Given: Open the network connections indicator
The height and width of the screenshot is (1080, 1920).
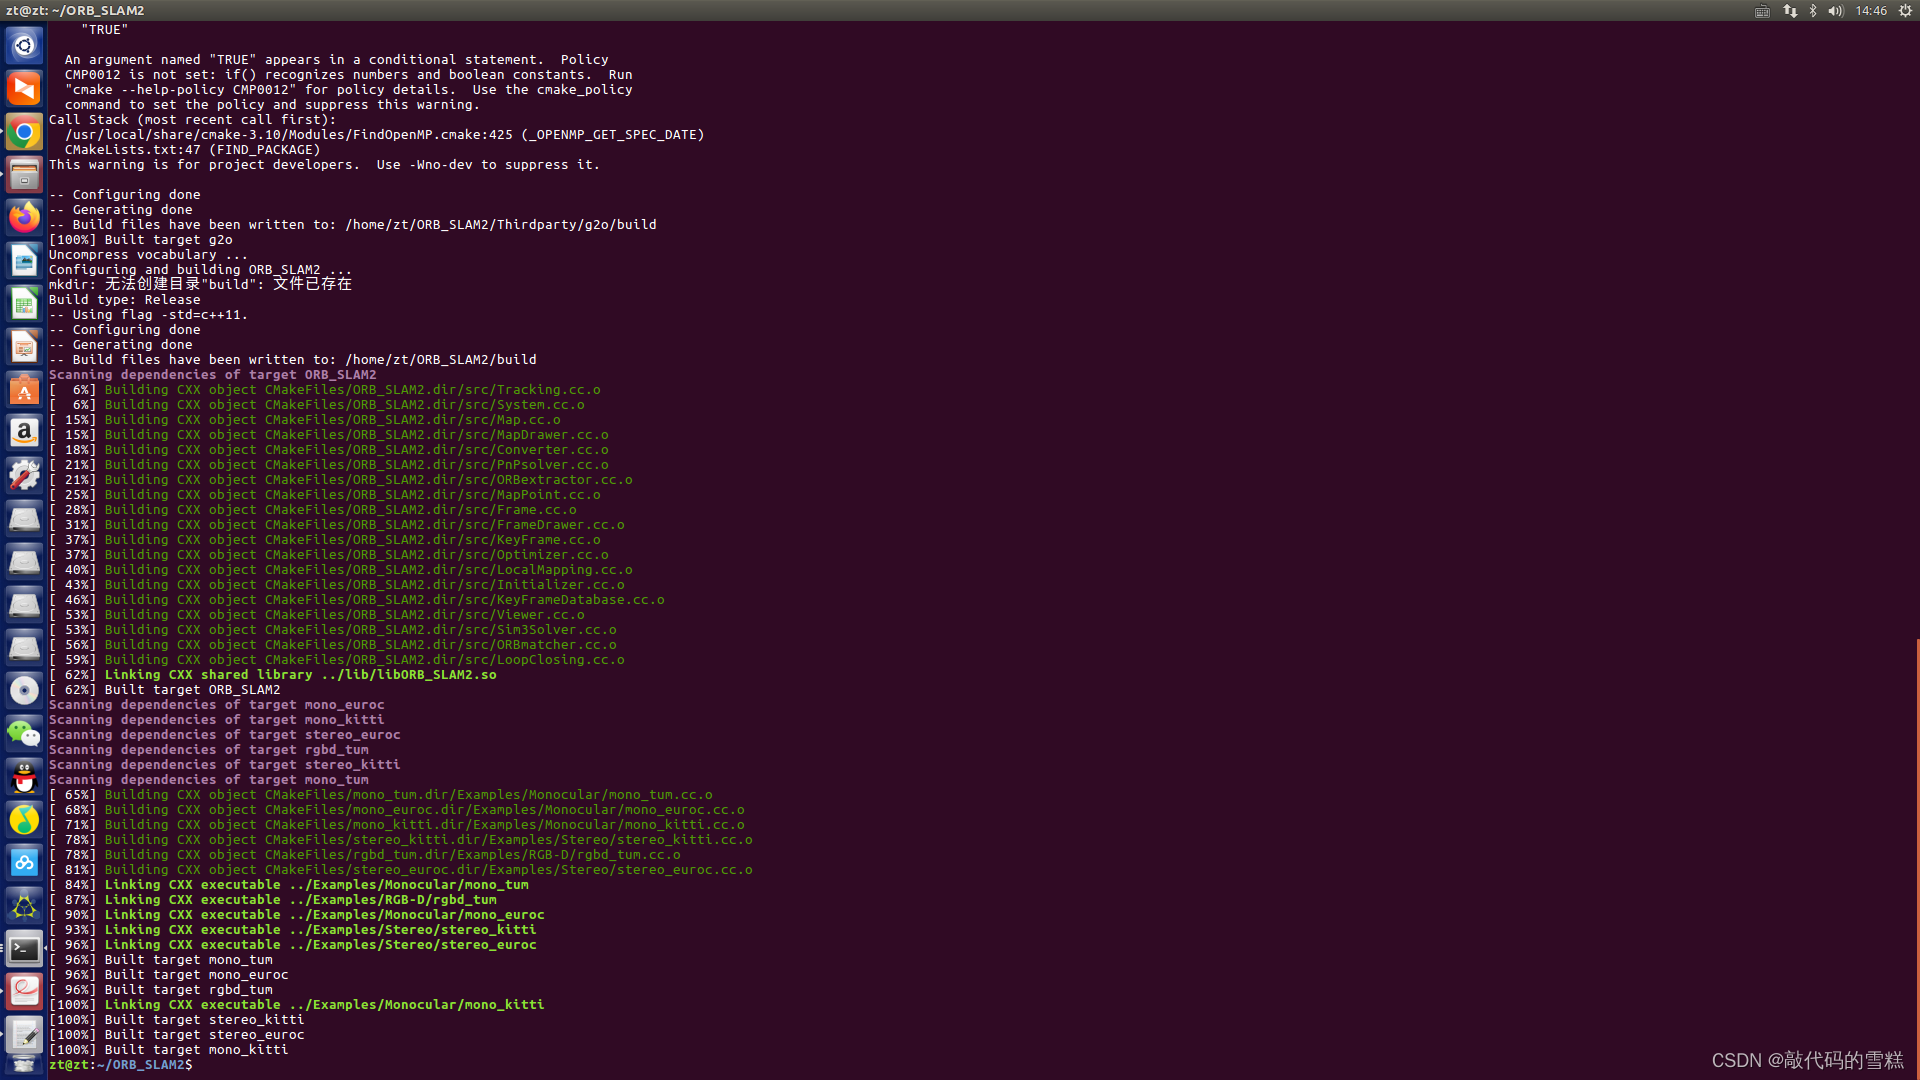Looking at the screenshot, I should click(x=1790, y=11).
